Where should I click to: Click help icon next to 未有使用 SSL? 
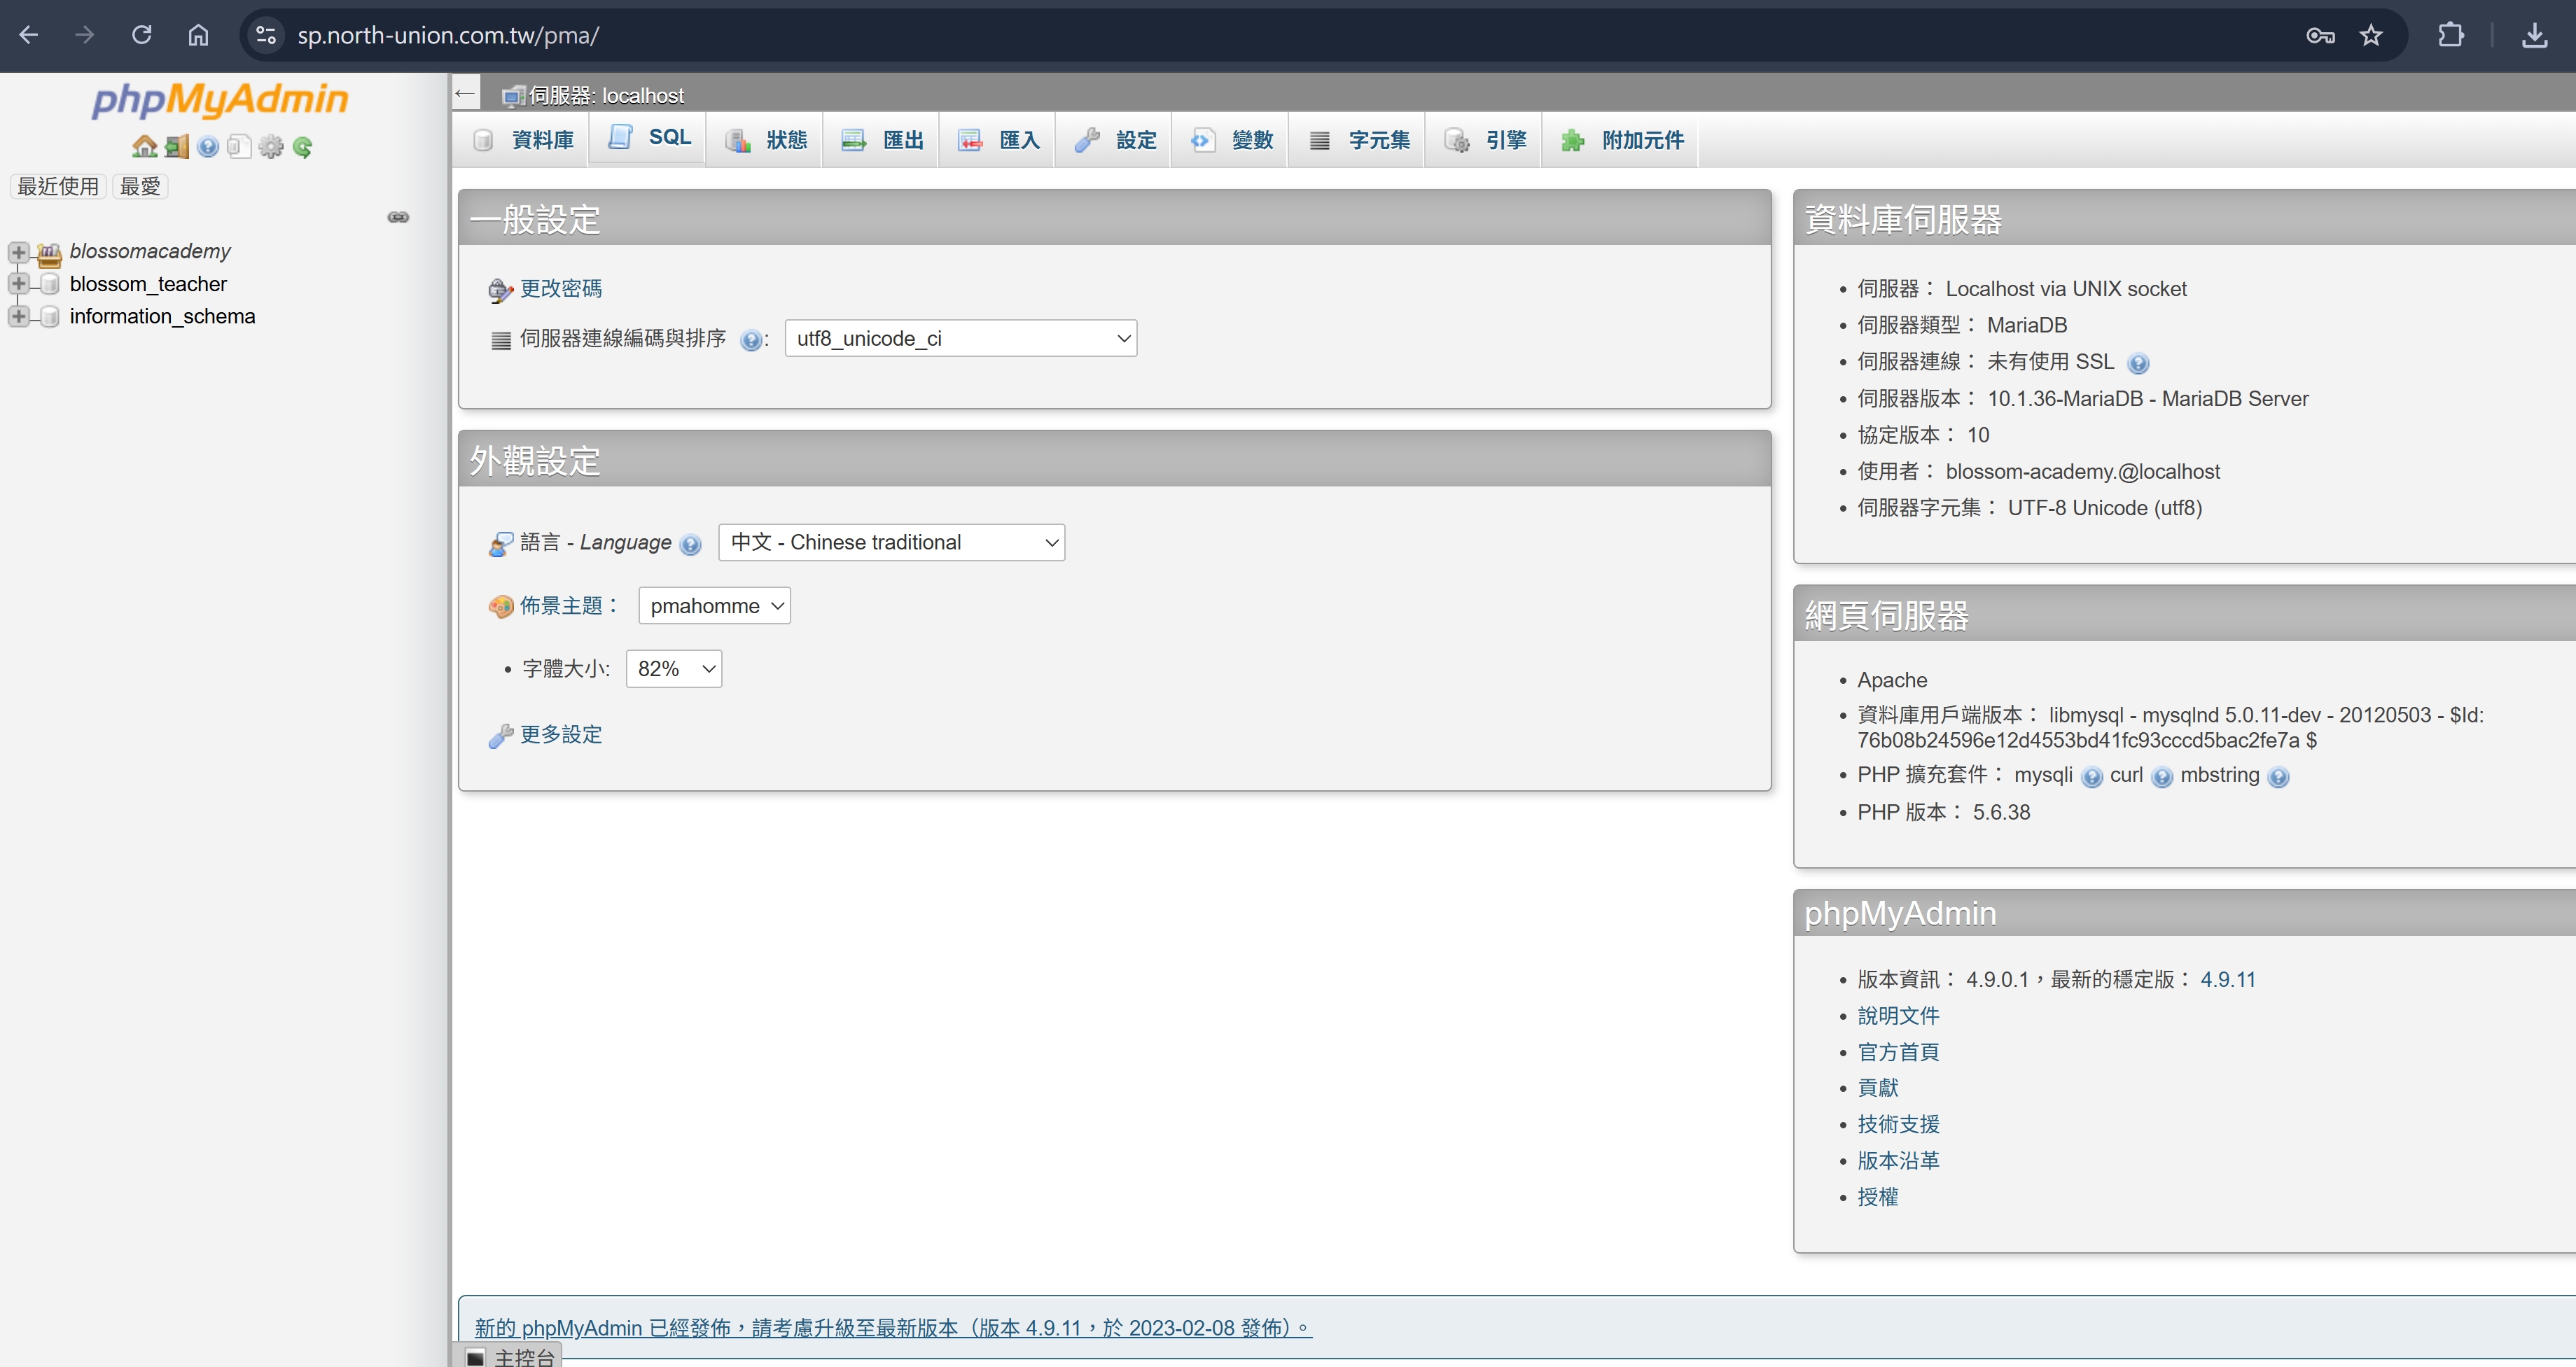[2138, 363]
